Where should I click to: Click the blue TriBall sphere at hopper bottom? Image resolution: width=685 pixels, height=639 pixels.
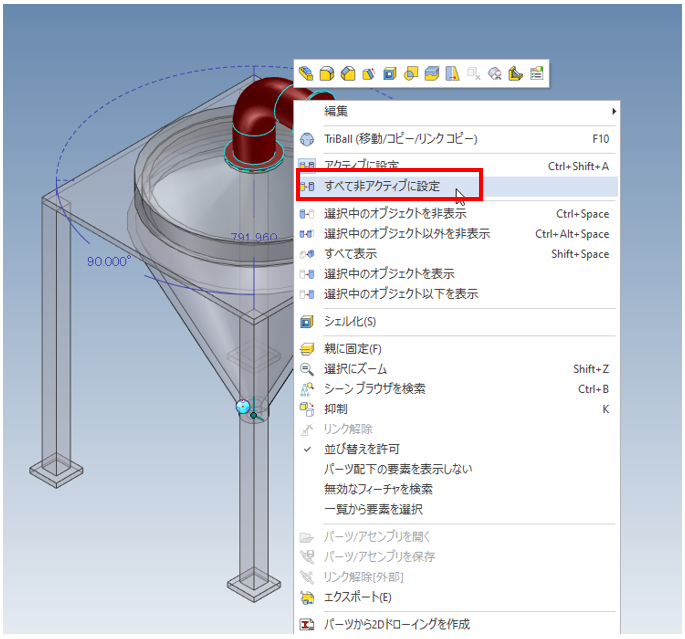click(243, 407)
